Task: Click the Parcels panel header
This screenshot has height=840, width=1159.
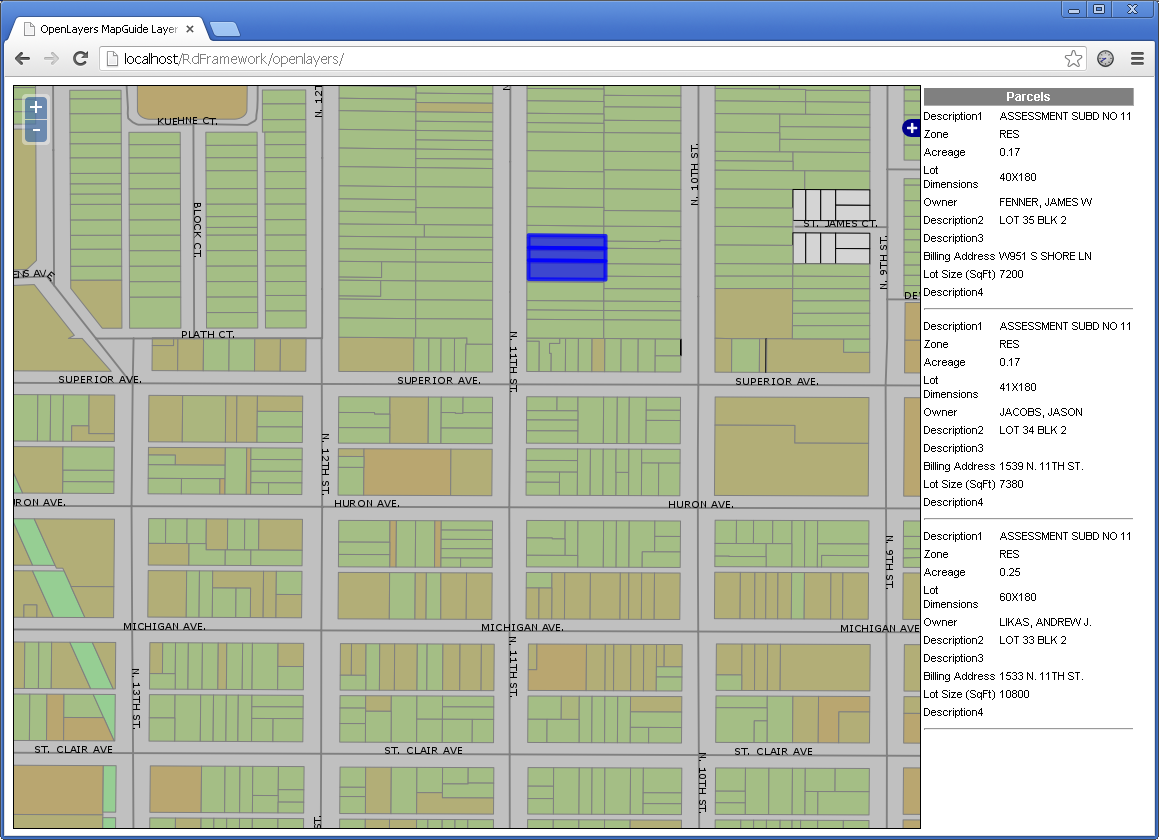Action: 1027,96
